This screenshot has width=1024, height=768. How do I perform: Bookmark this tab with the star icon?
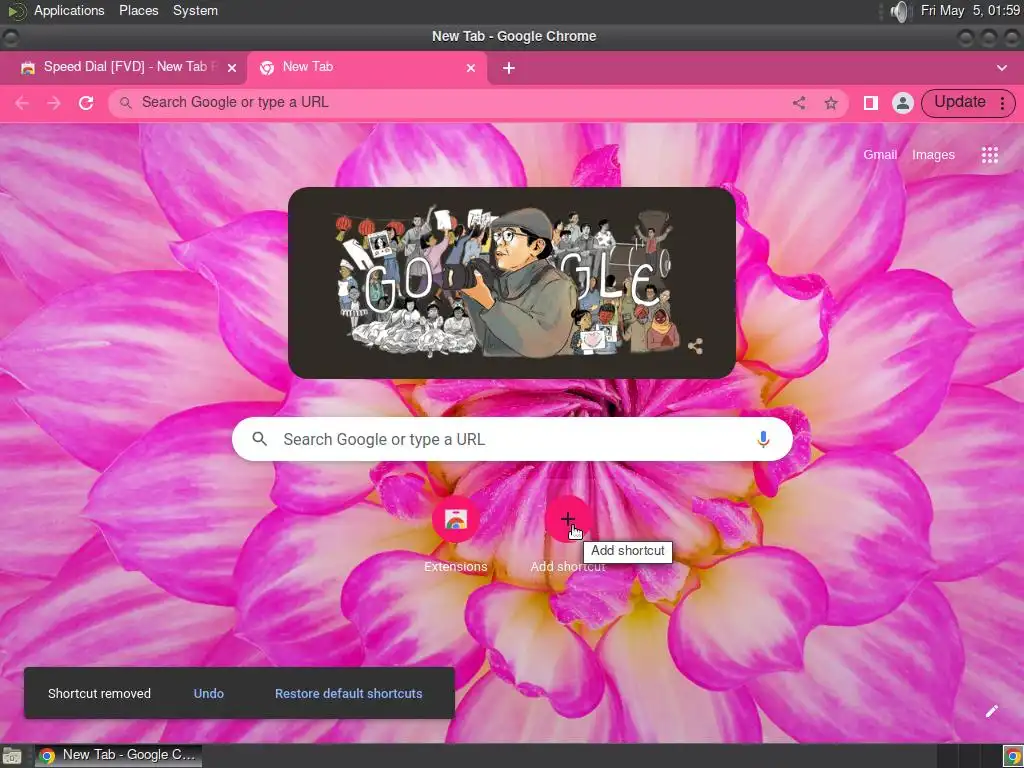pos(831,103)
